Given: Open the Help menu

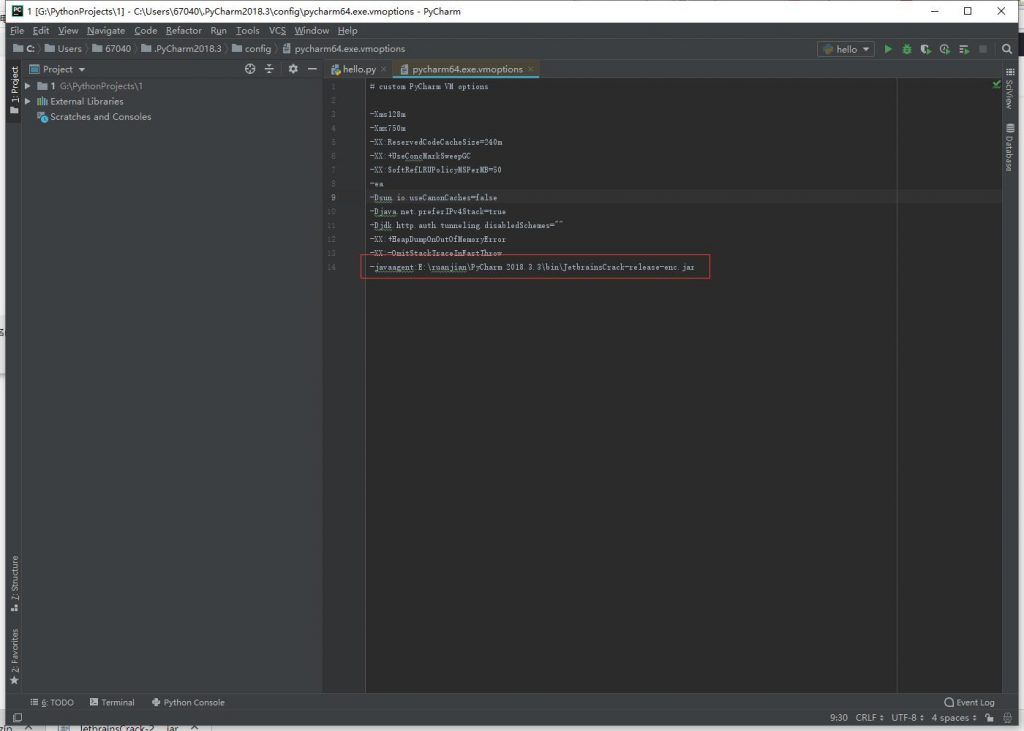Looking at the screenshot, I should pyautogui.click(x=347, y=31).
